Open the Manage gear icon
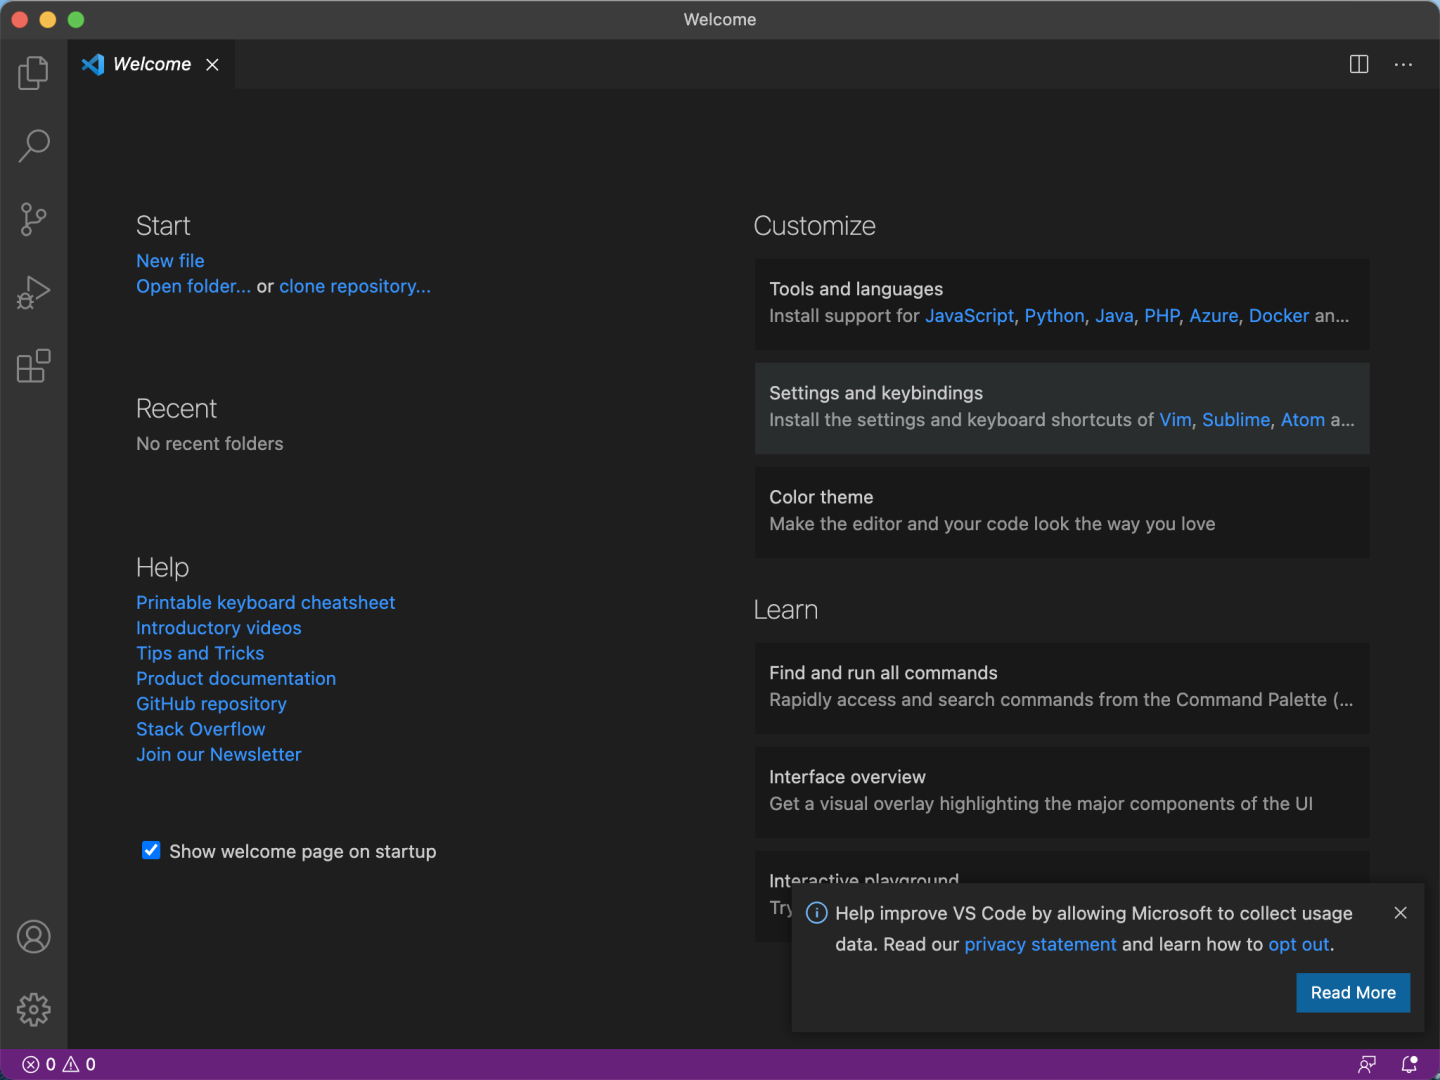 click(33, 1010)
